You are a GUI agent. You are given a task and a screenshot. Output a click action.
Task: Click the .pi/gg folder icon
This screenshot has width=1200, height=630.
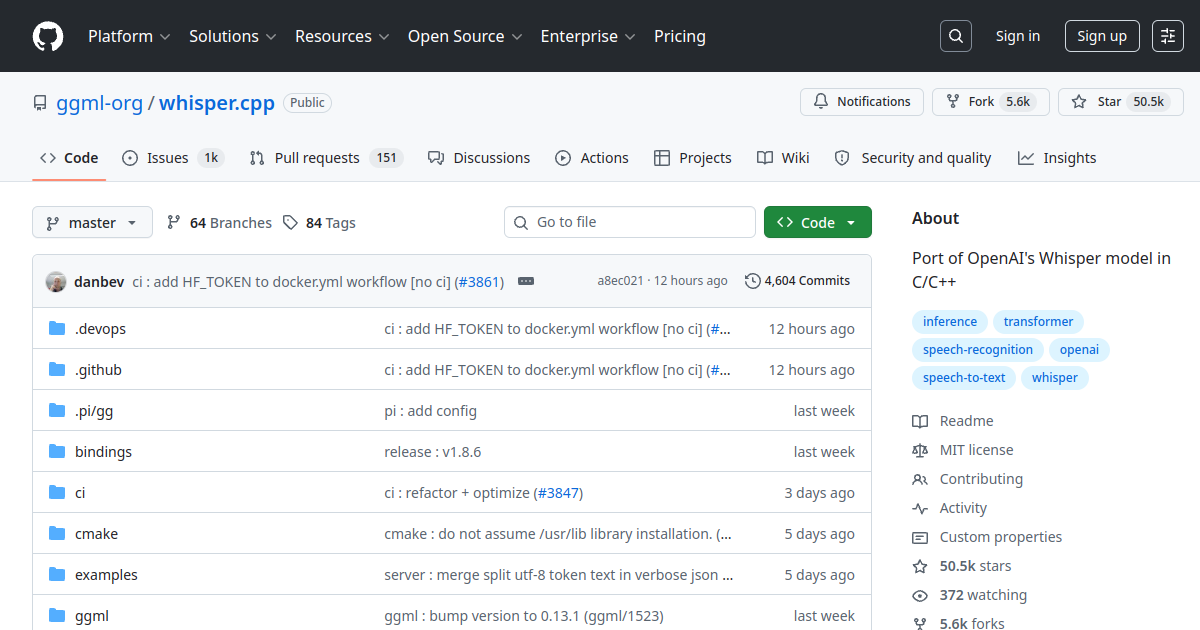click(x=57, y=411)
